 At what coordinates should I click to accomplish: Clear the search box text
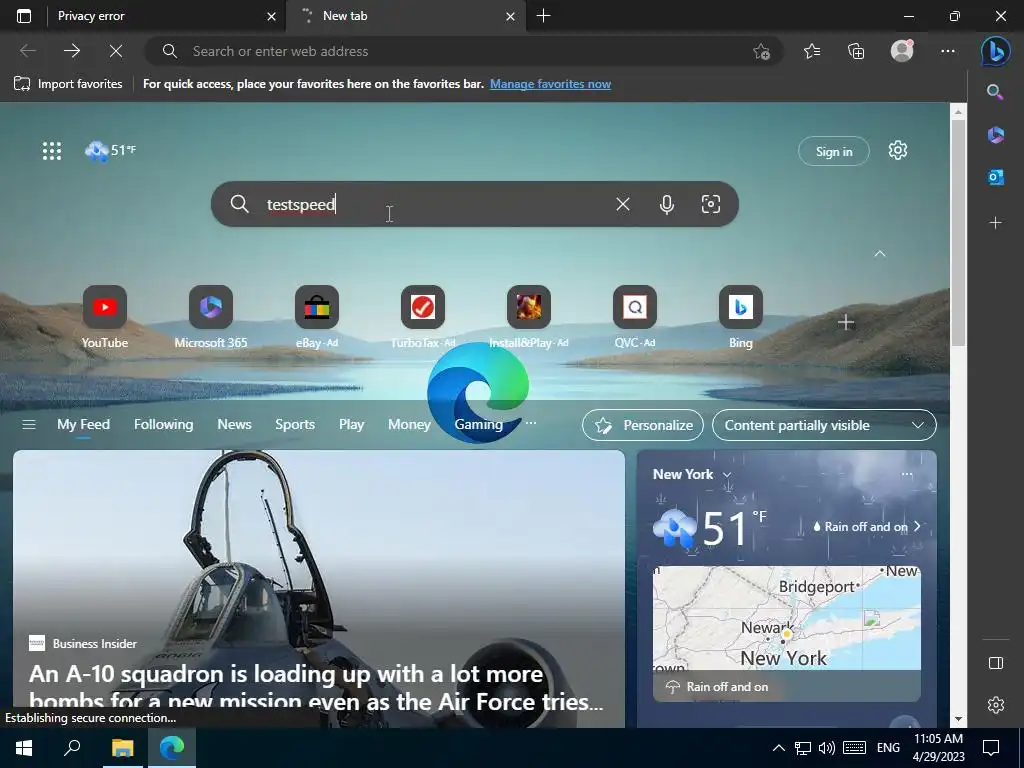click(x=623, y=204)
